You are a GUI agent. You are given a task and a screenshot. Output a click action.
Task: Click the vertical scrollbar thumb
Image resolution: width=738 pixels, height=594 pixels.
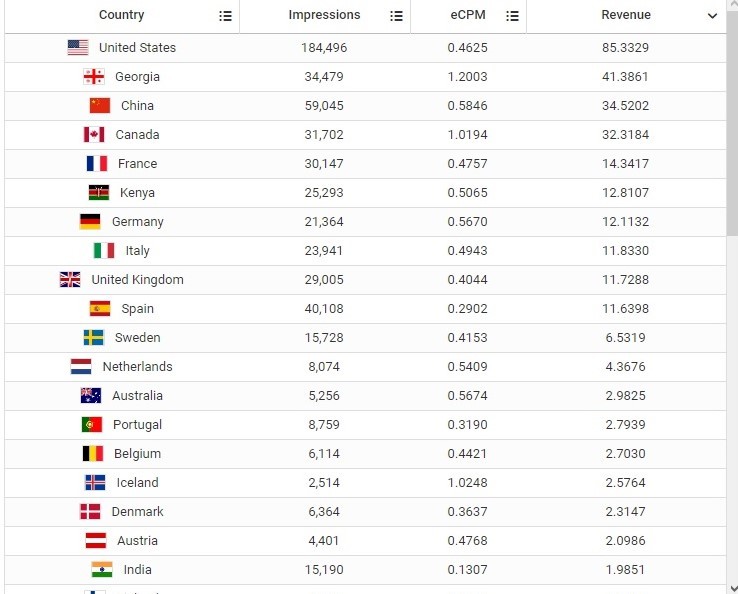tap(732, 123)
